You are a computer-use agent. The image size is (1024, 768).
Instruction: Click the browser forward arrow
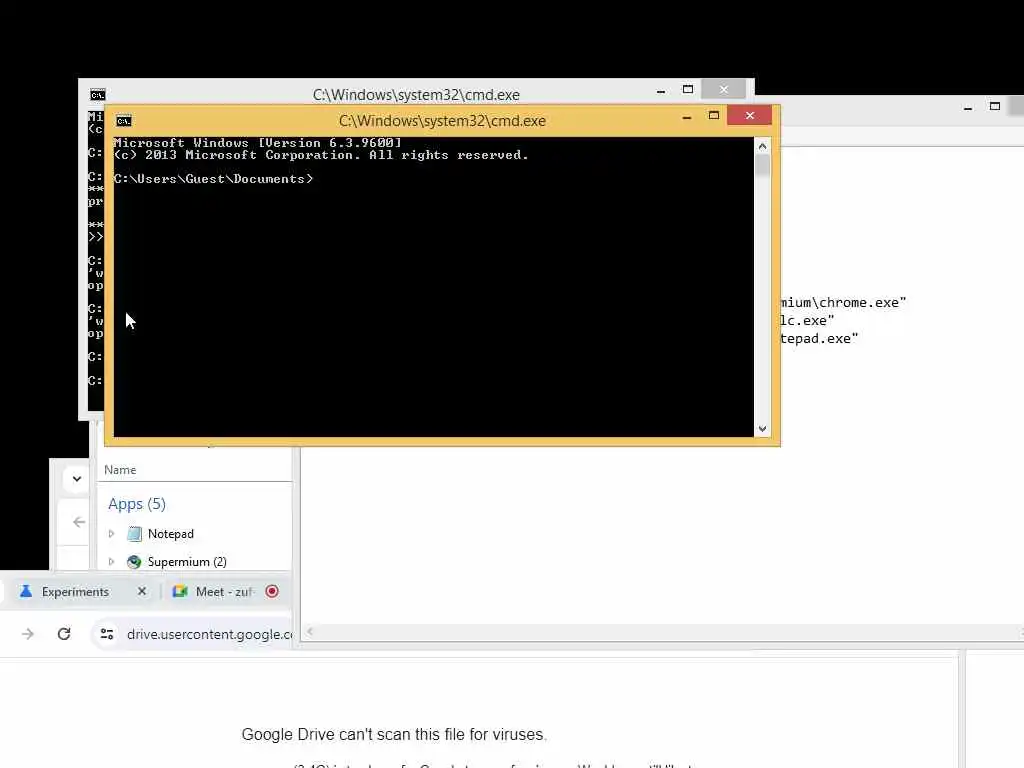pyautogui.click(x=27, y=634)
